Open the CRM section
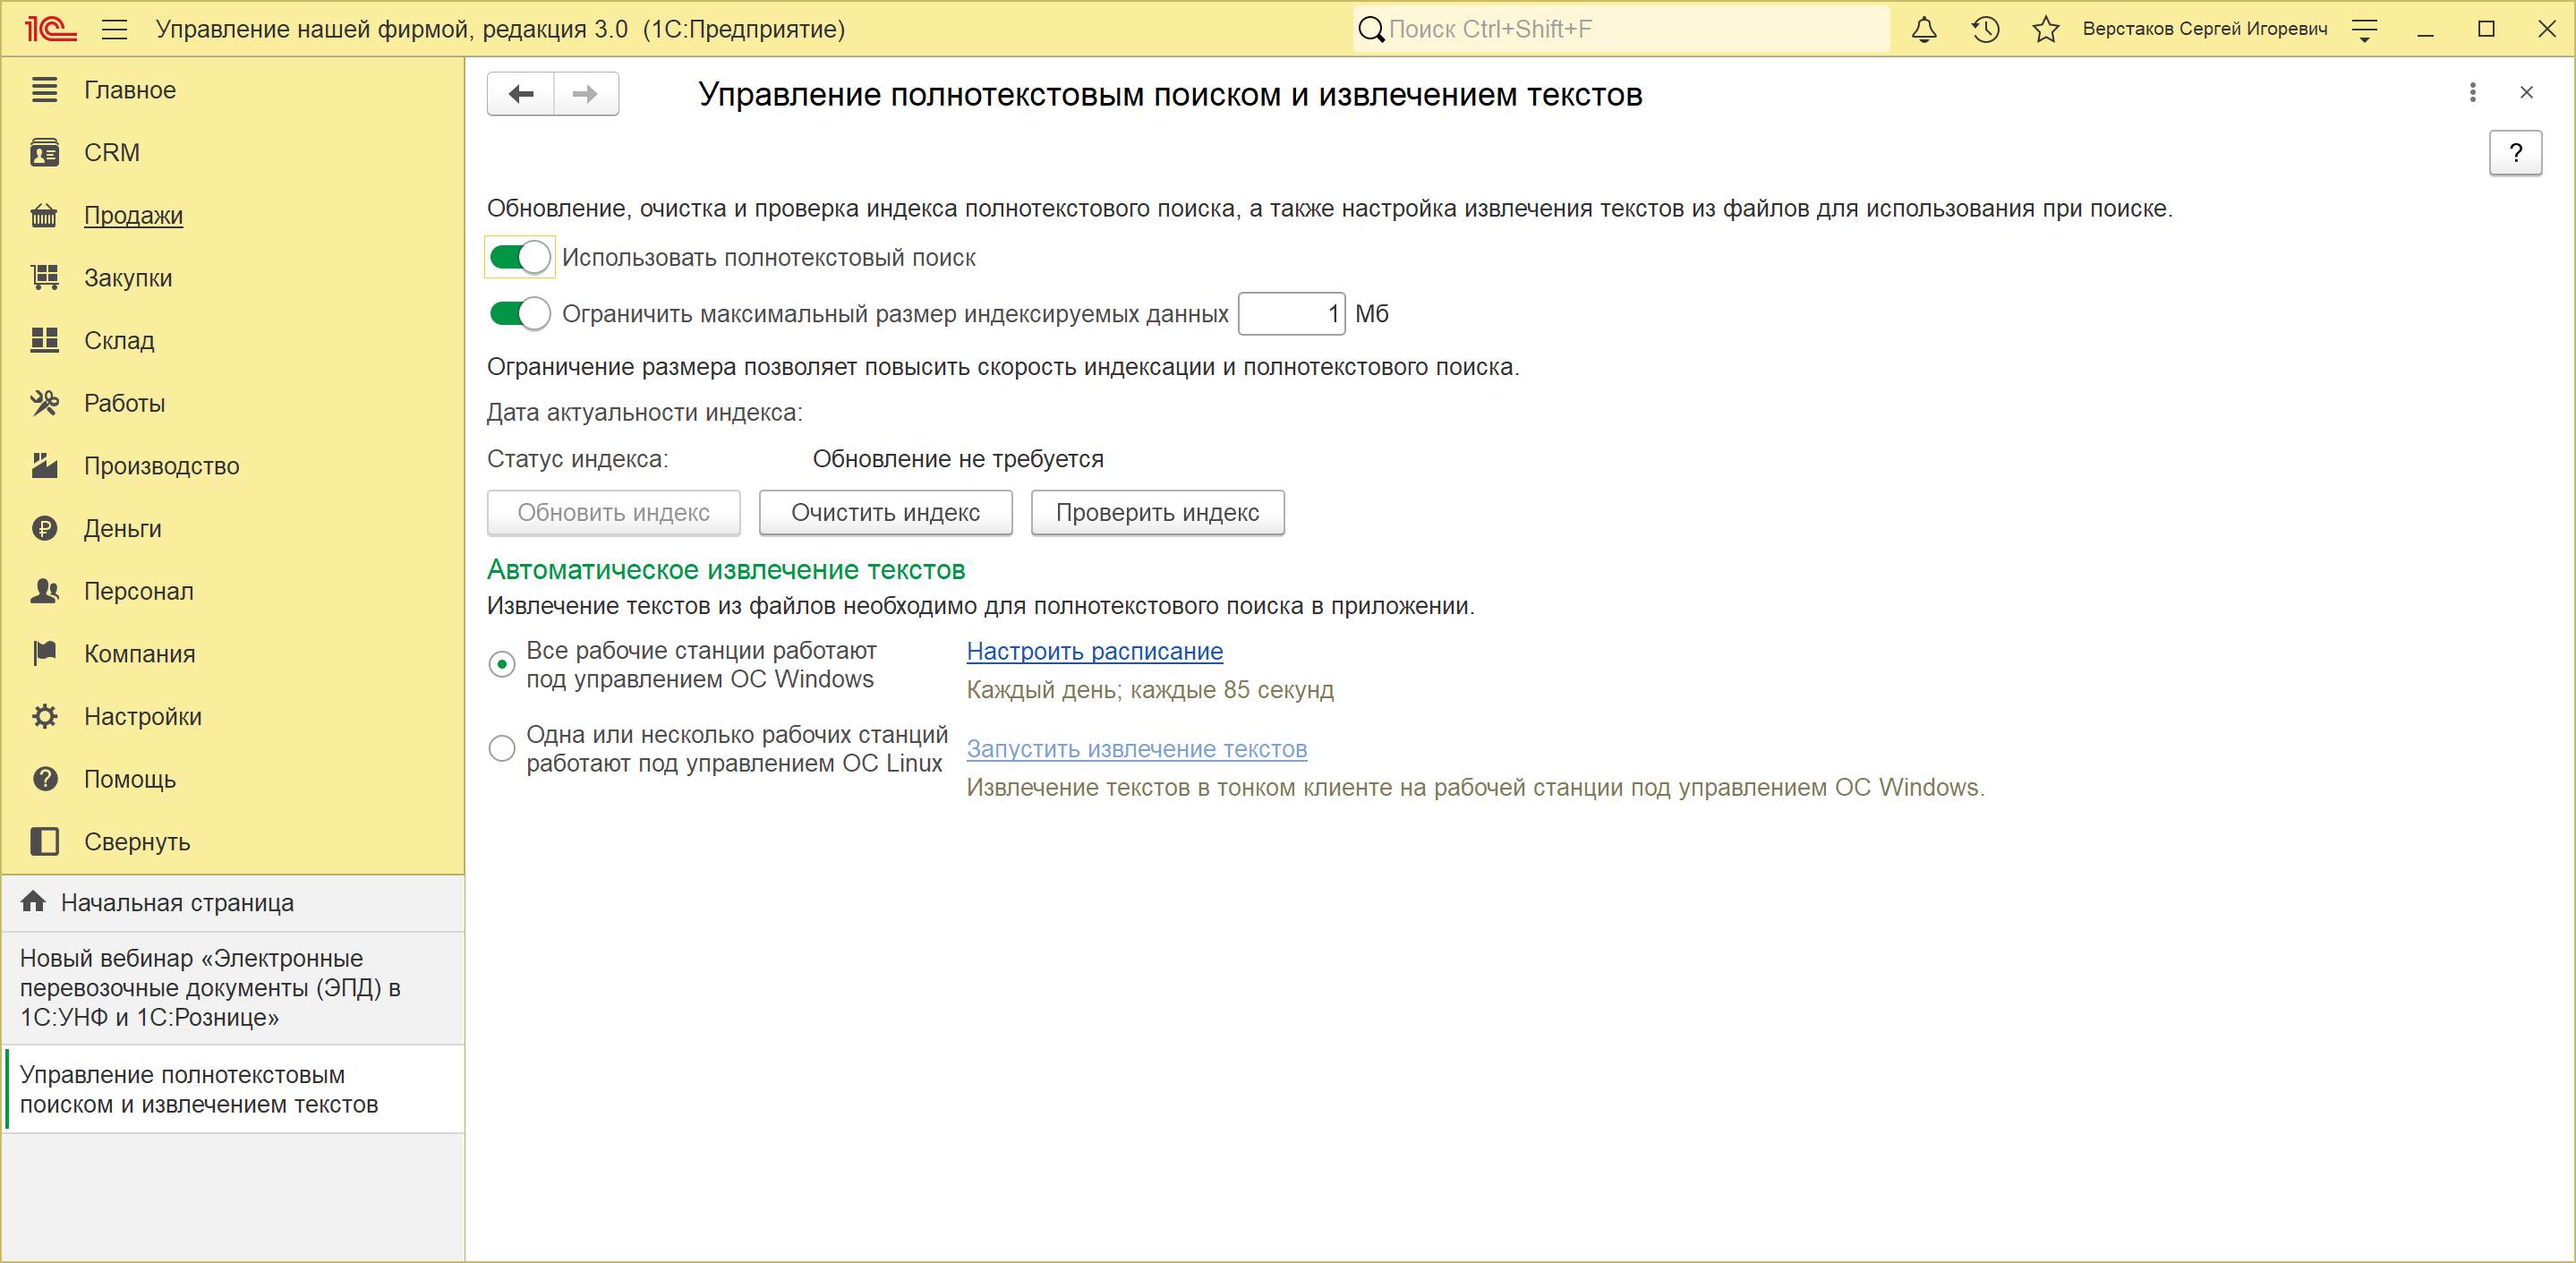 (x=233, y=153)
